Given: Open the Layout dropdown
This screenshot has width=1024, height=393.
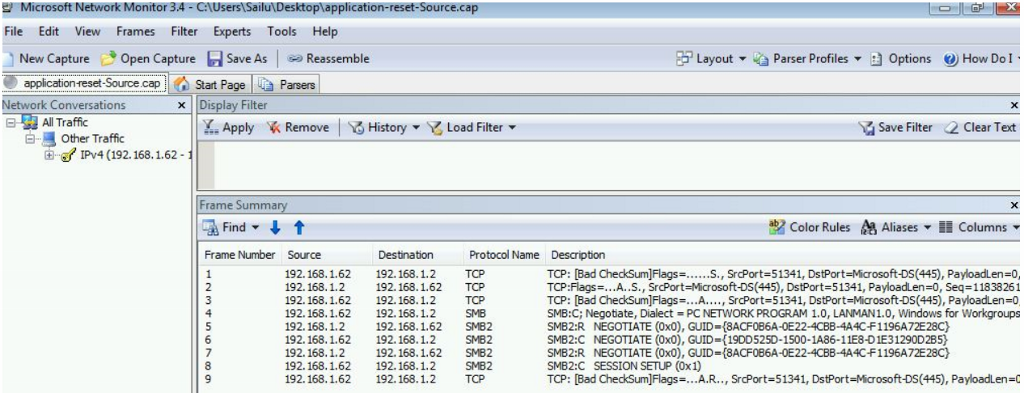Looking at the screenshot, I should coord(711,59).
